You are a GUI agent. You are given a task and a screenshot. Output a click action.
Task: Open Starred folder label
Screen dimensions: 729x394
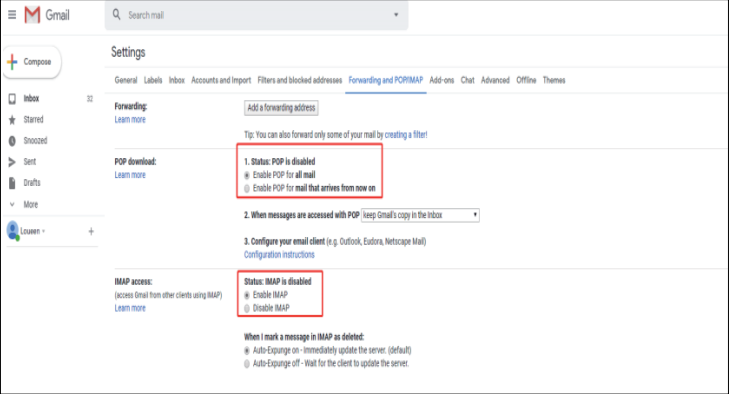click(33, 120)
